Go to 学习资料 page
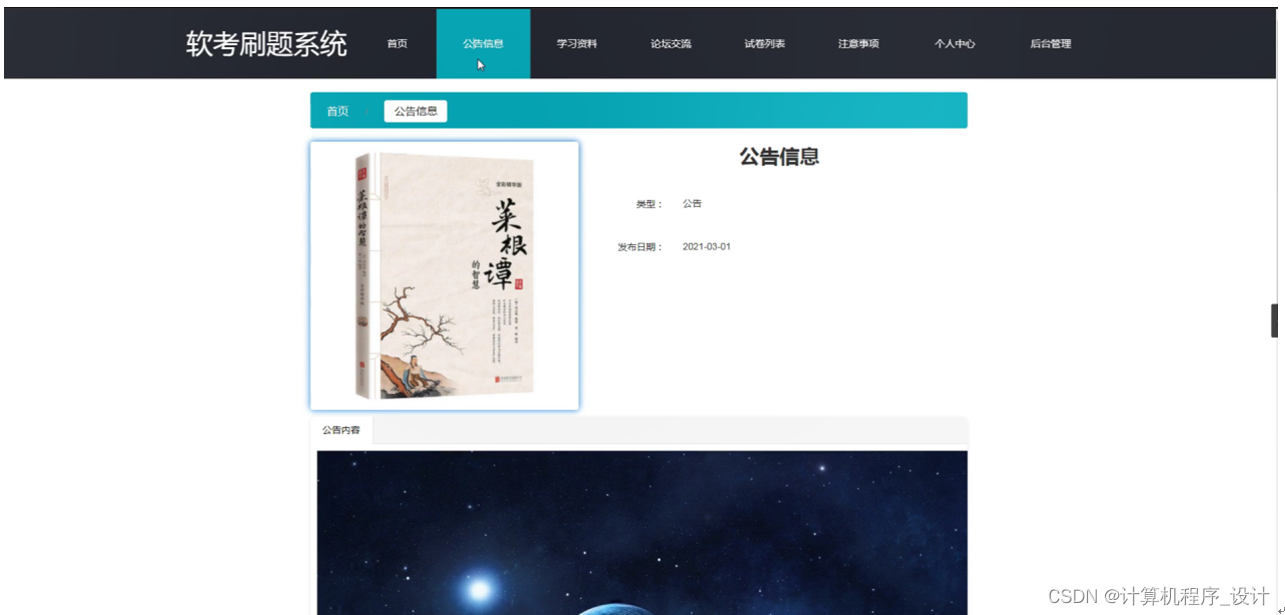 point(577,44)
